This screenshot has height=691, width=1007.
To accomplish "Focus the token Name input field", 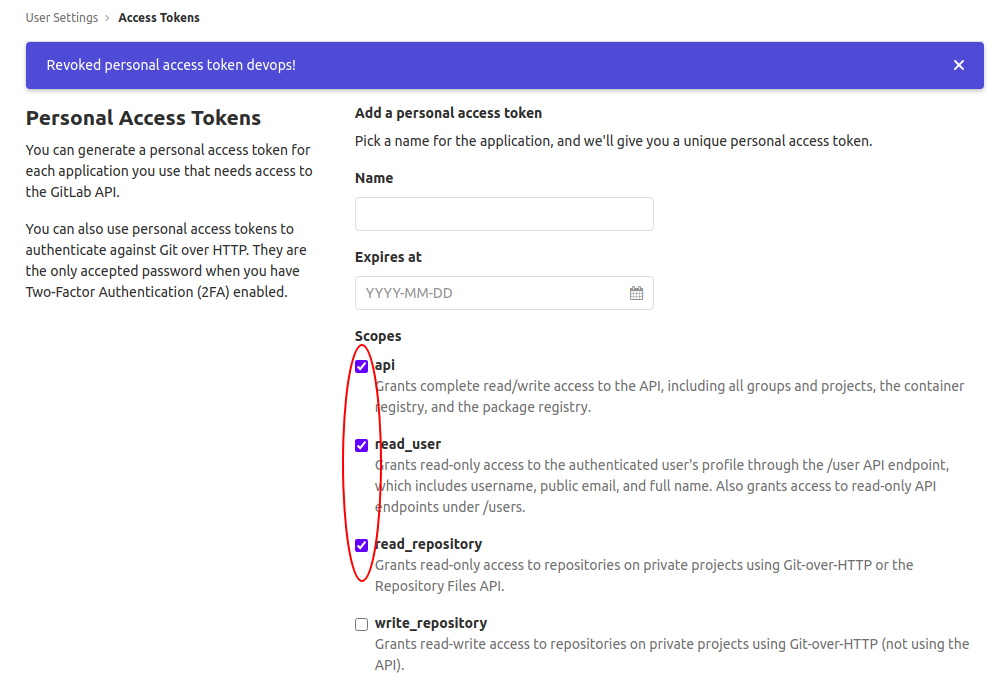I will [504, 214].
